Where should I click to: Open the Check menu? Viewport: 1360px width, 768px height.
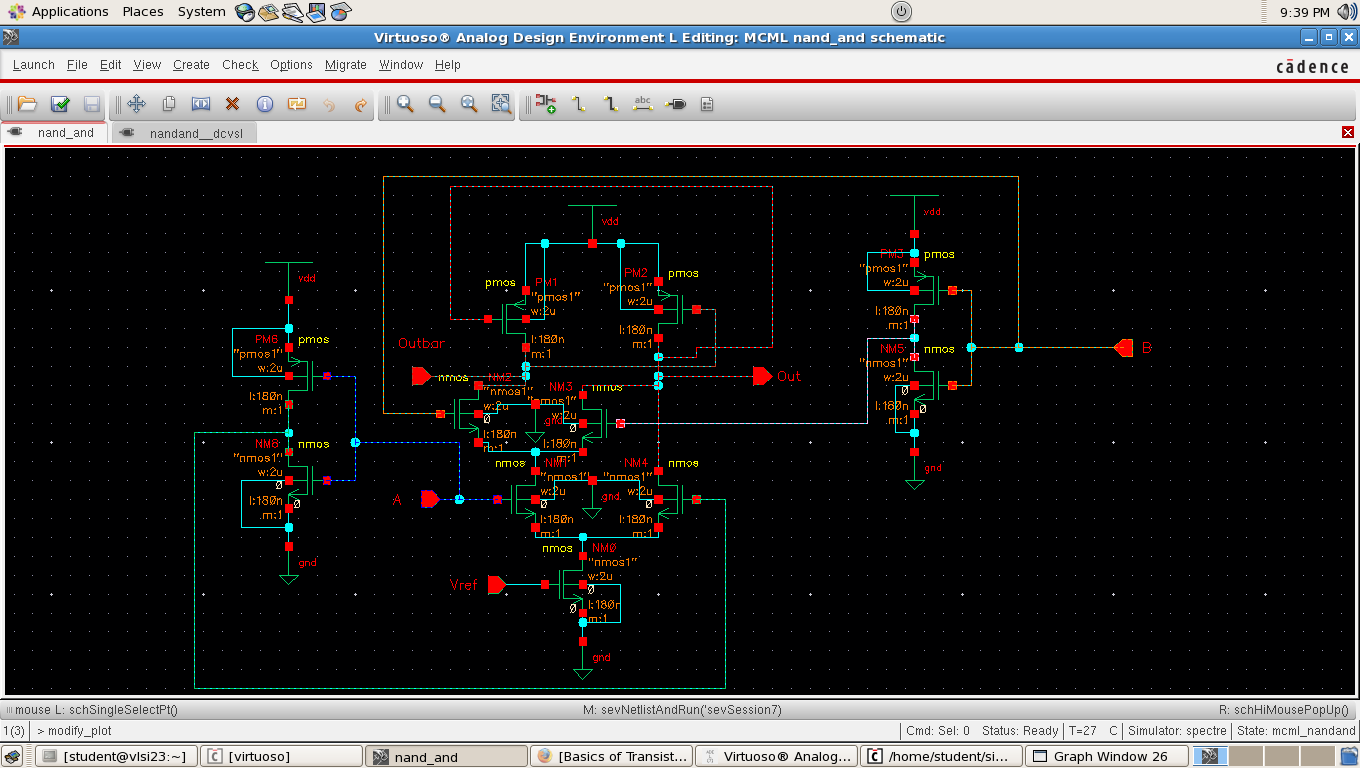click(240, 65)
